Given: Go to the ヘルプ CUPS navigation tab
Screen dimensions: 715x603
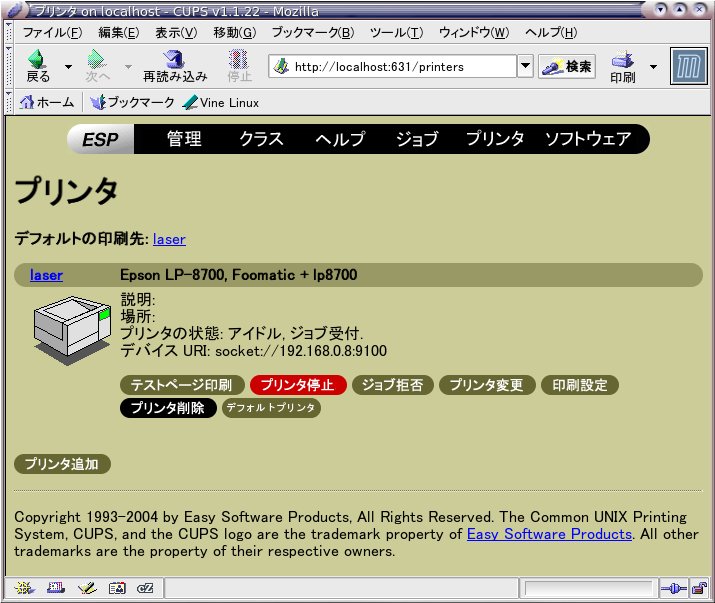Looking at the screenshot, I should pos(341,139).
